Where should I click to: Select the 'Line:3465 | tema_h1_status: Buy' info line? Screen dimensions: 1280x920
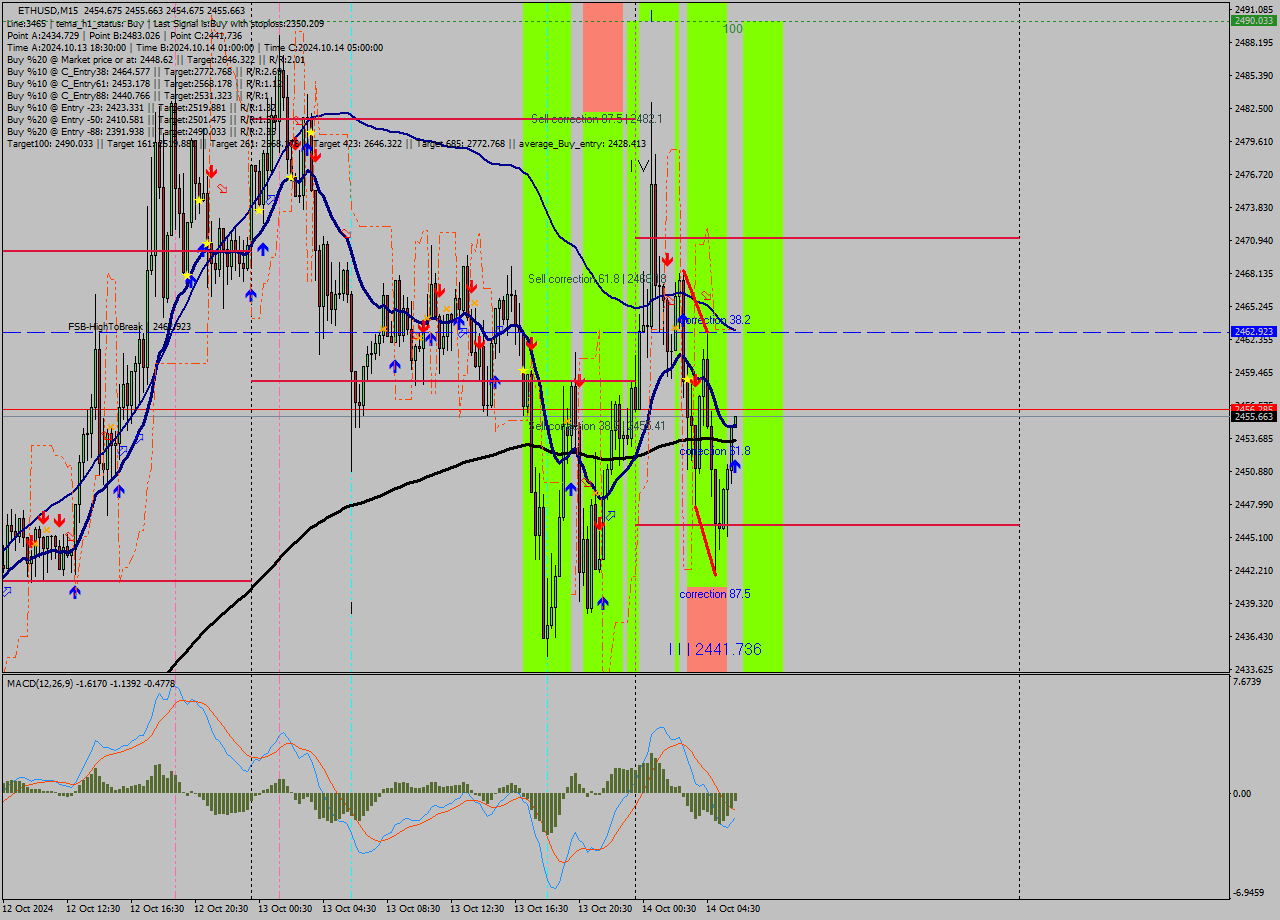pyautogui.click(x=165, y=23)
